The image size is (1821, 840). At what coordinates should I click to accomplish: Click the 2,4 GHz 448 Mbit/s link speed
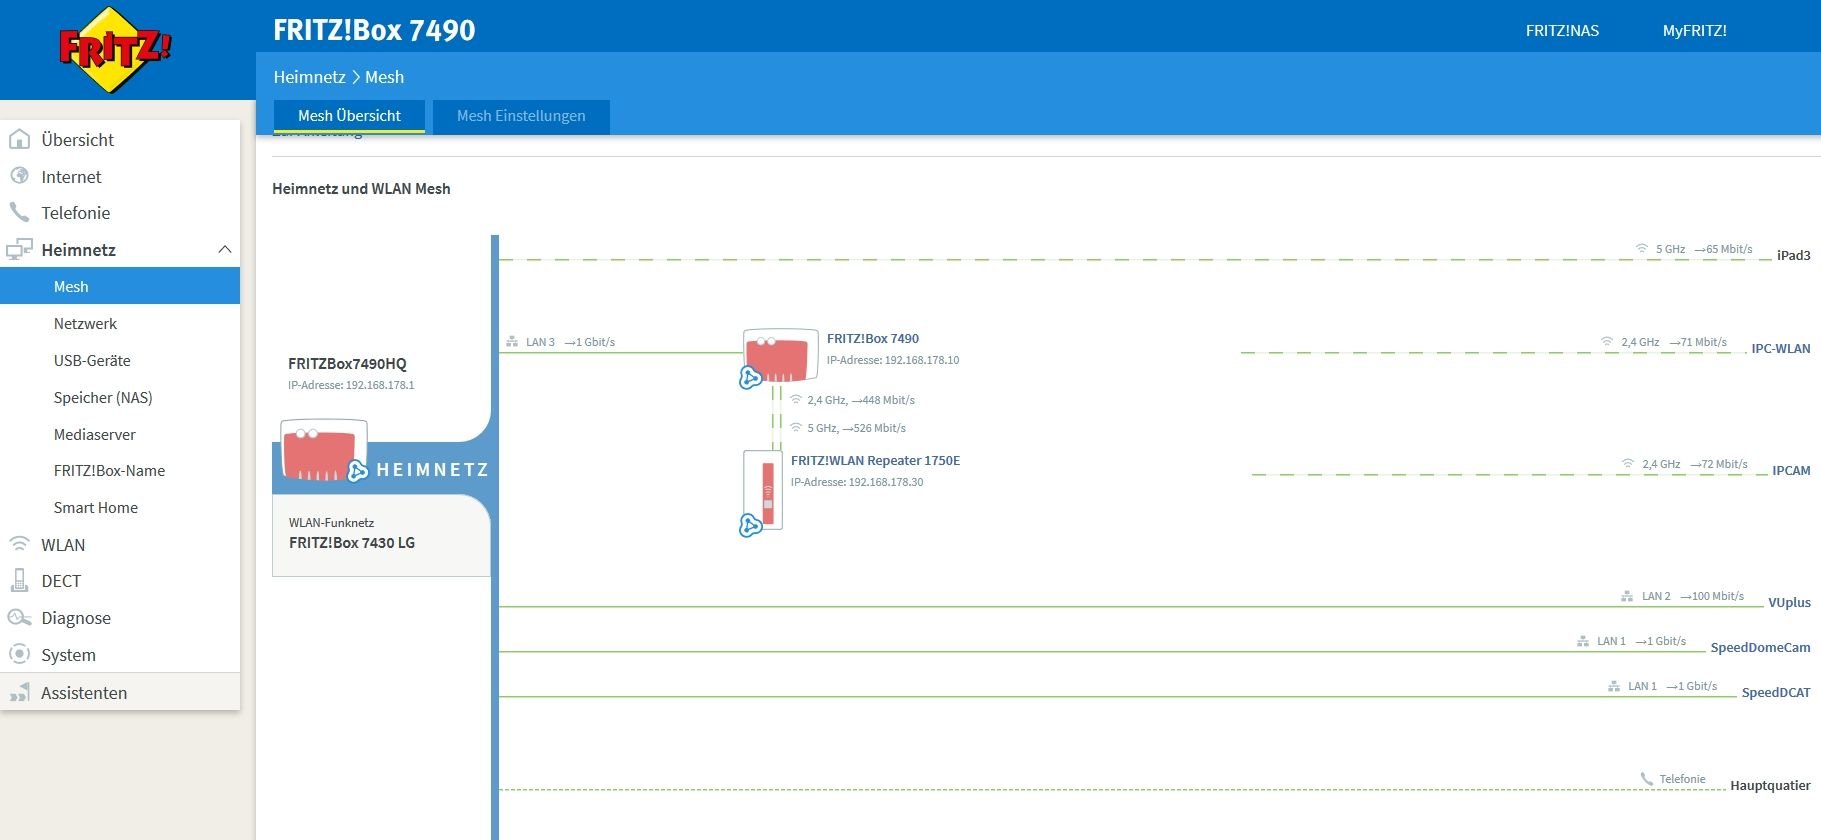861,400
